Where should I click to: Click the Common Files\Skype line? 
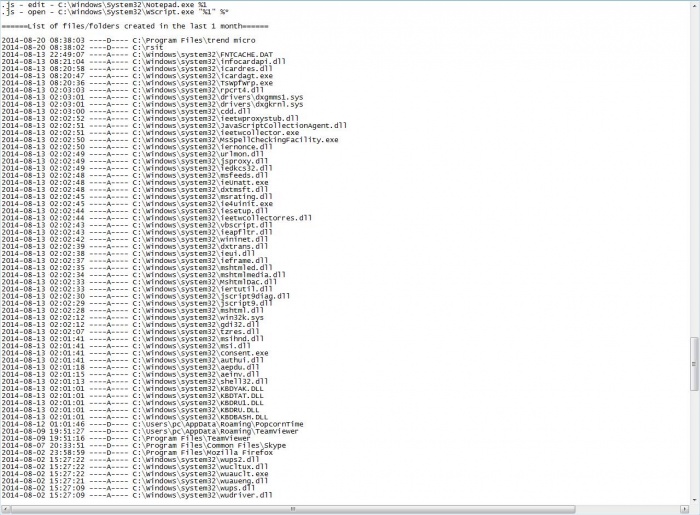144,445
